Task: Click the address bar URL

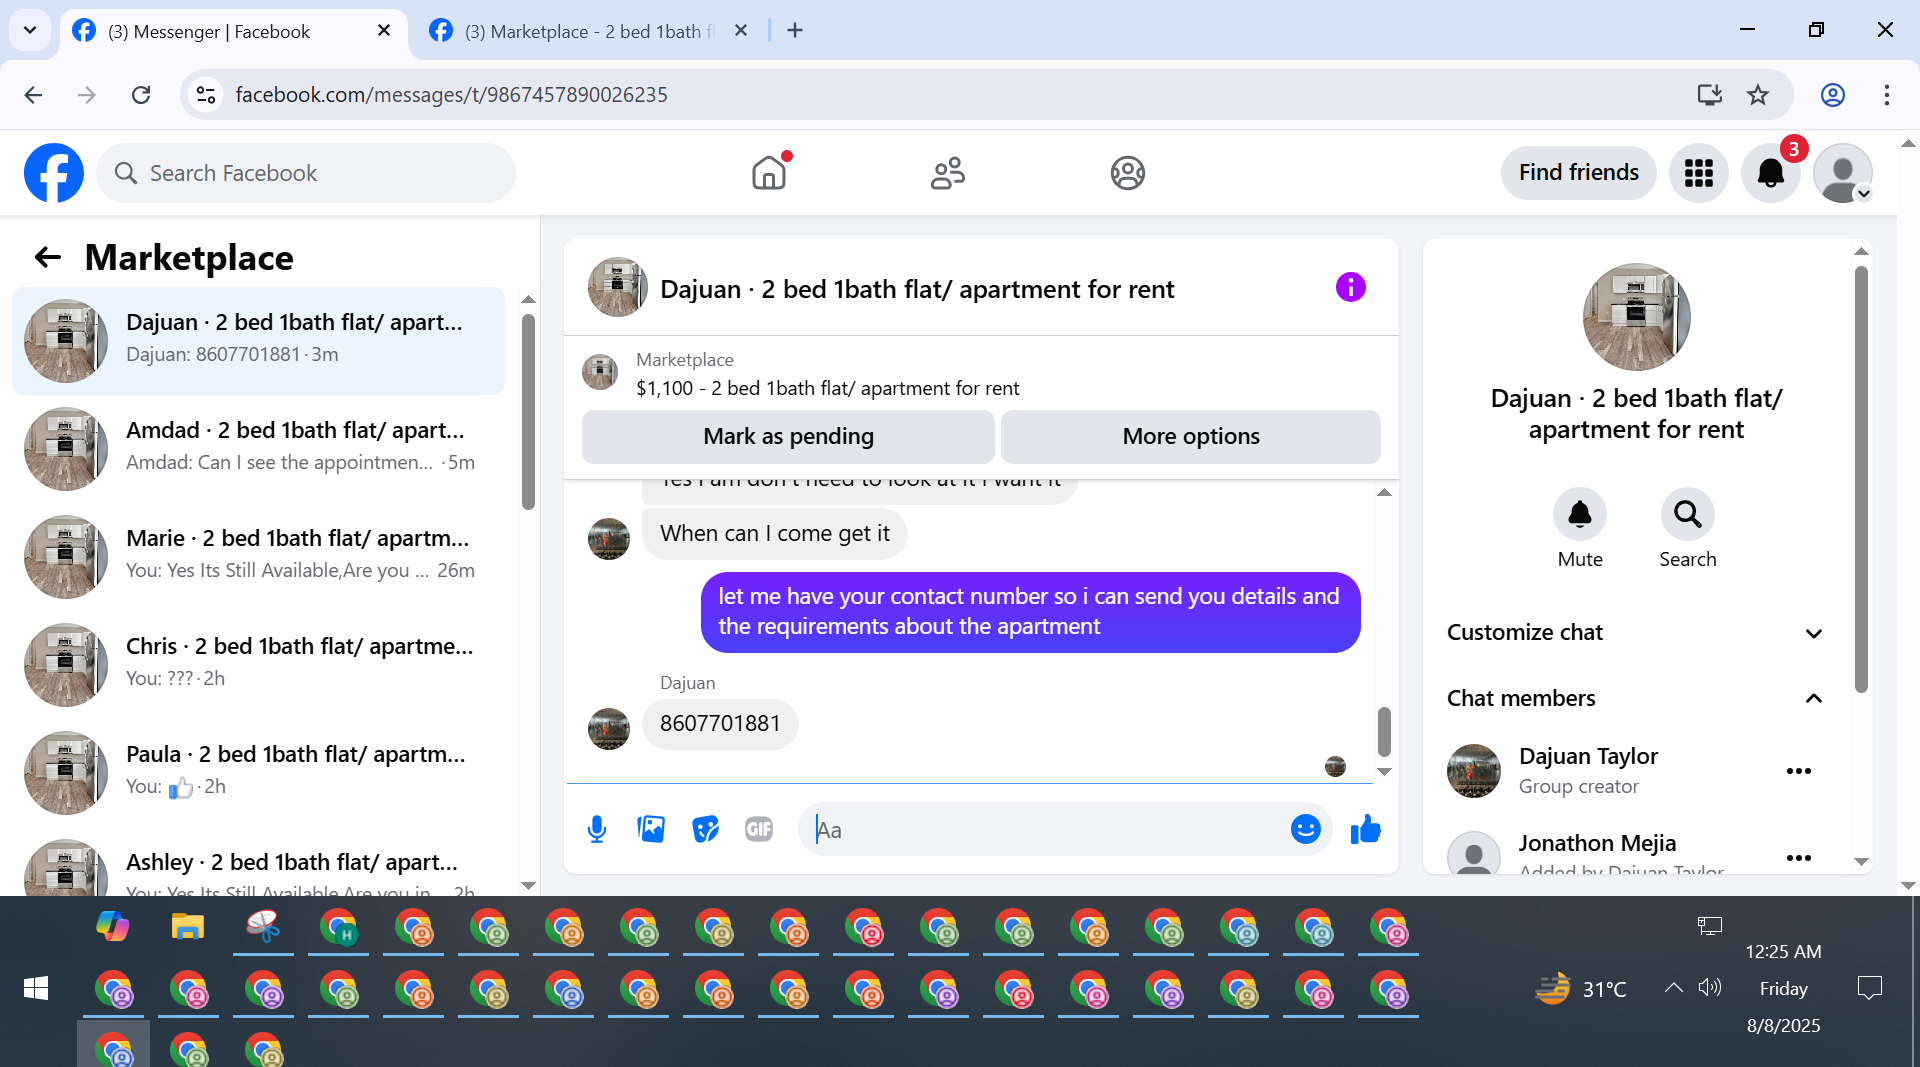Action: (451, 95)
